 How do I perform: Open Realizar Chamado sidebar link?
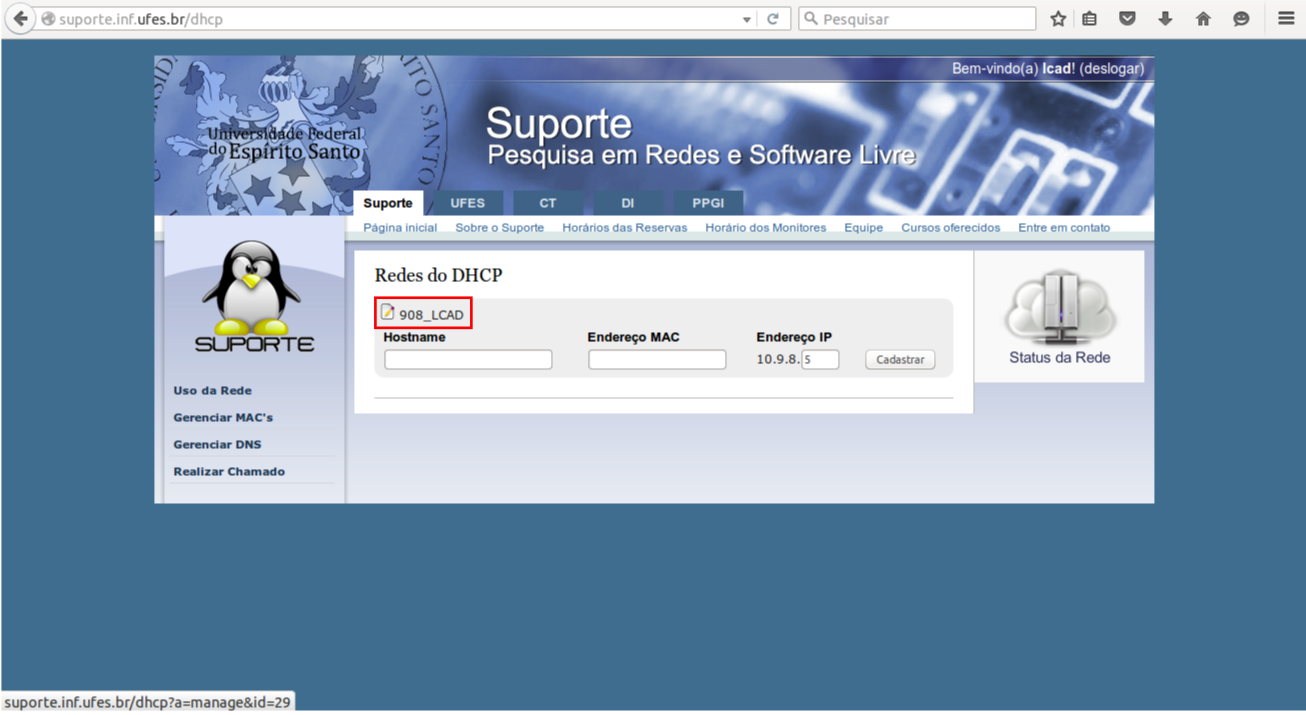coord(229,471)
